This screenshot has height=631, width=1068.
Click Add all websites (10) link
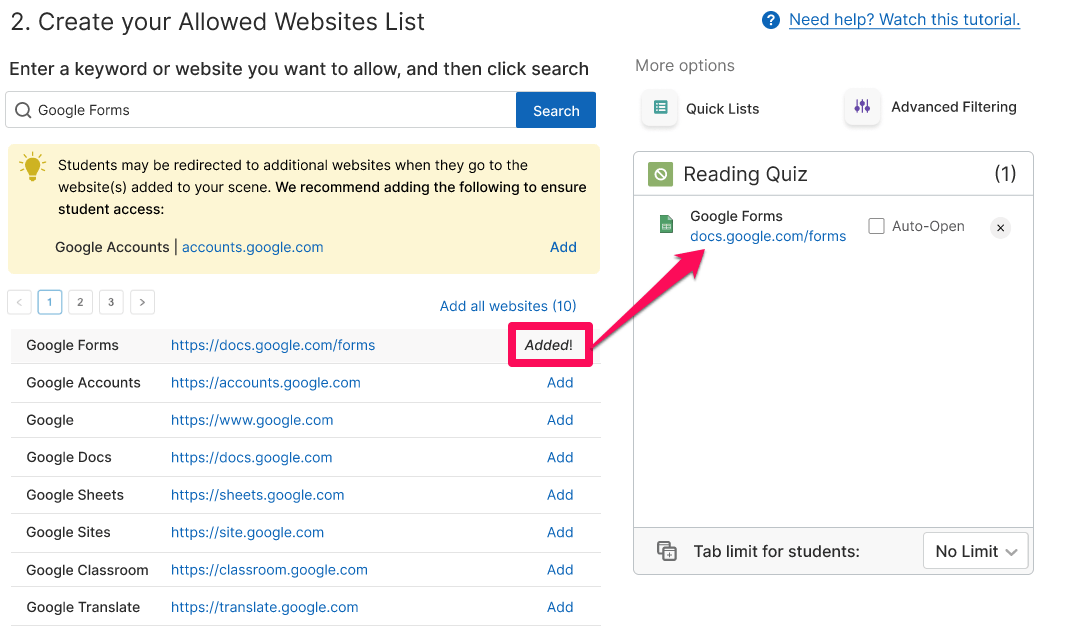(x=507, y=306)
